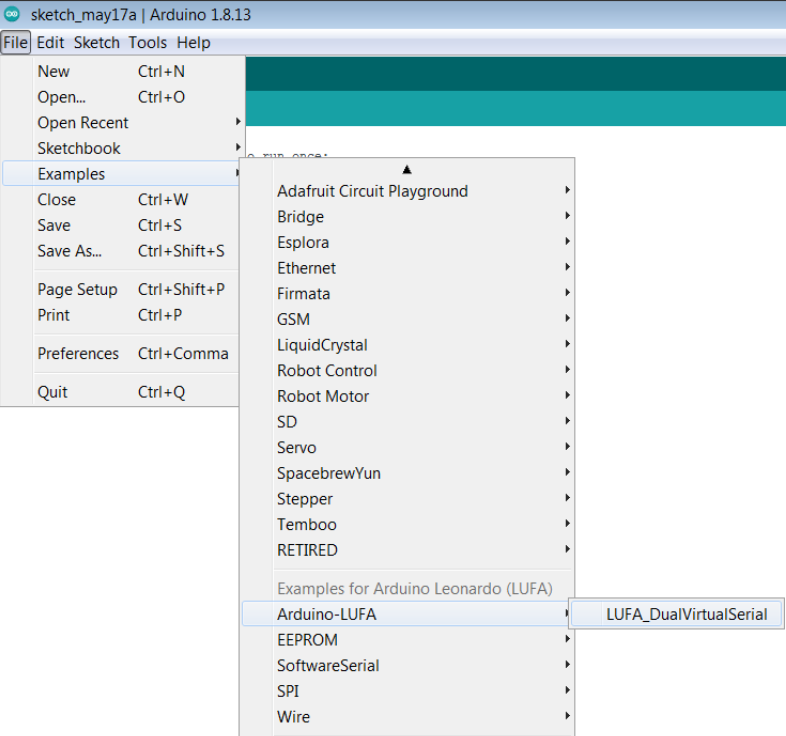
Task: Expand Adafruit Circuit Playground examples
Action: (x=407, y=191)
